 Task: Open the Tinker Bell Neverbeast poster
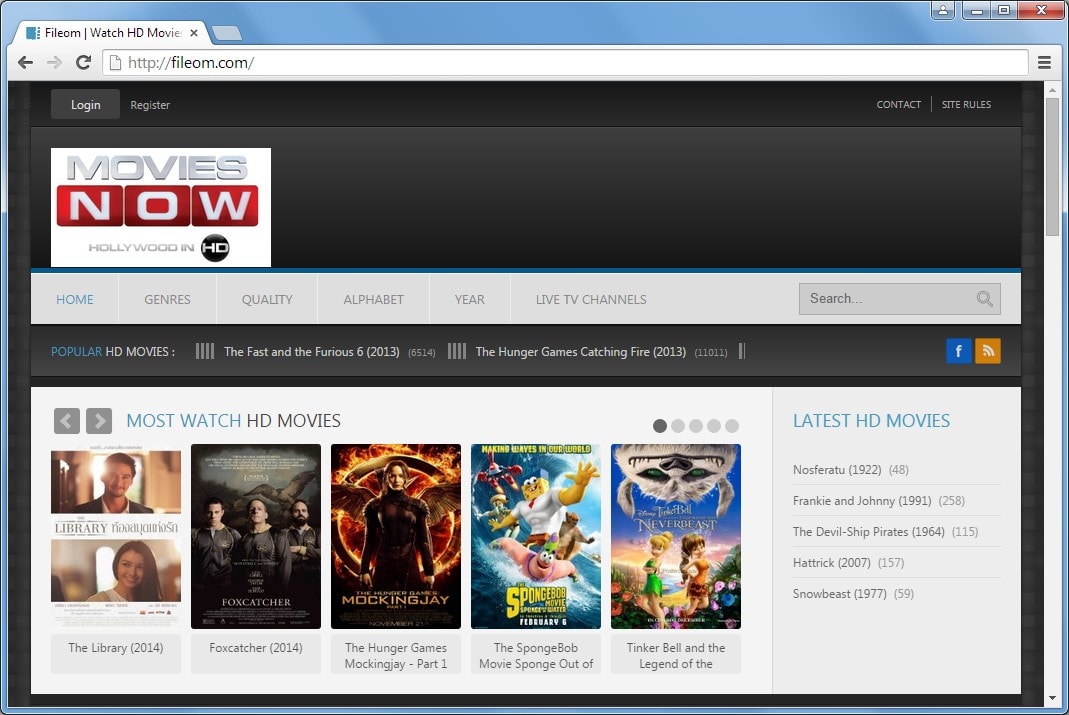[x=676, y=536]
